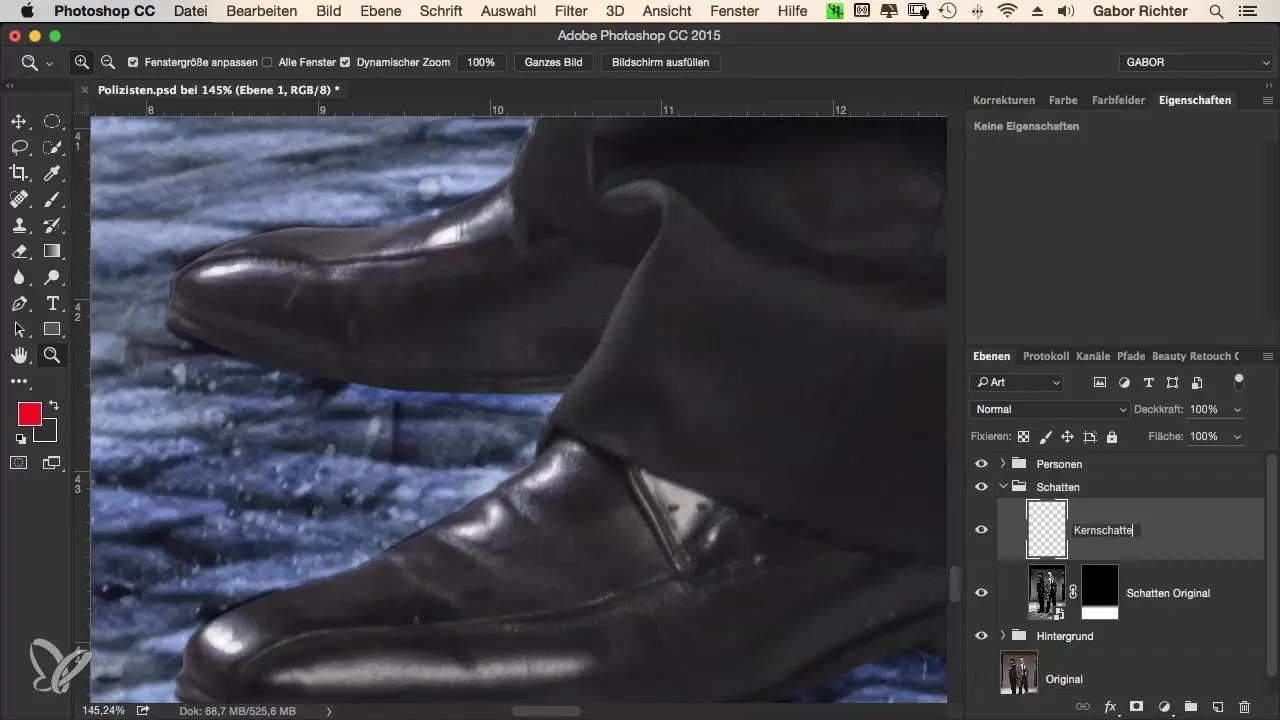Select the Move tool
1280x720 pixels.
coord(19,122)
